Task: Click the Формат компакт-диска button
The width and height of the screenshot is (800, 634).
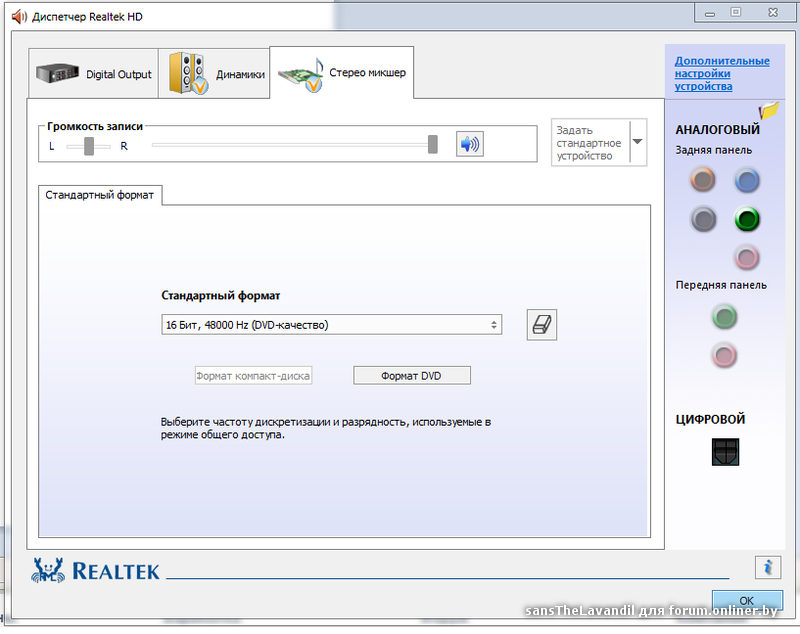Action: [253, 376]
